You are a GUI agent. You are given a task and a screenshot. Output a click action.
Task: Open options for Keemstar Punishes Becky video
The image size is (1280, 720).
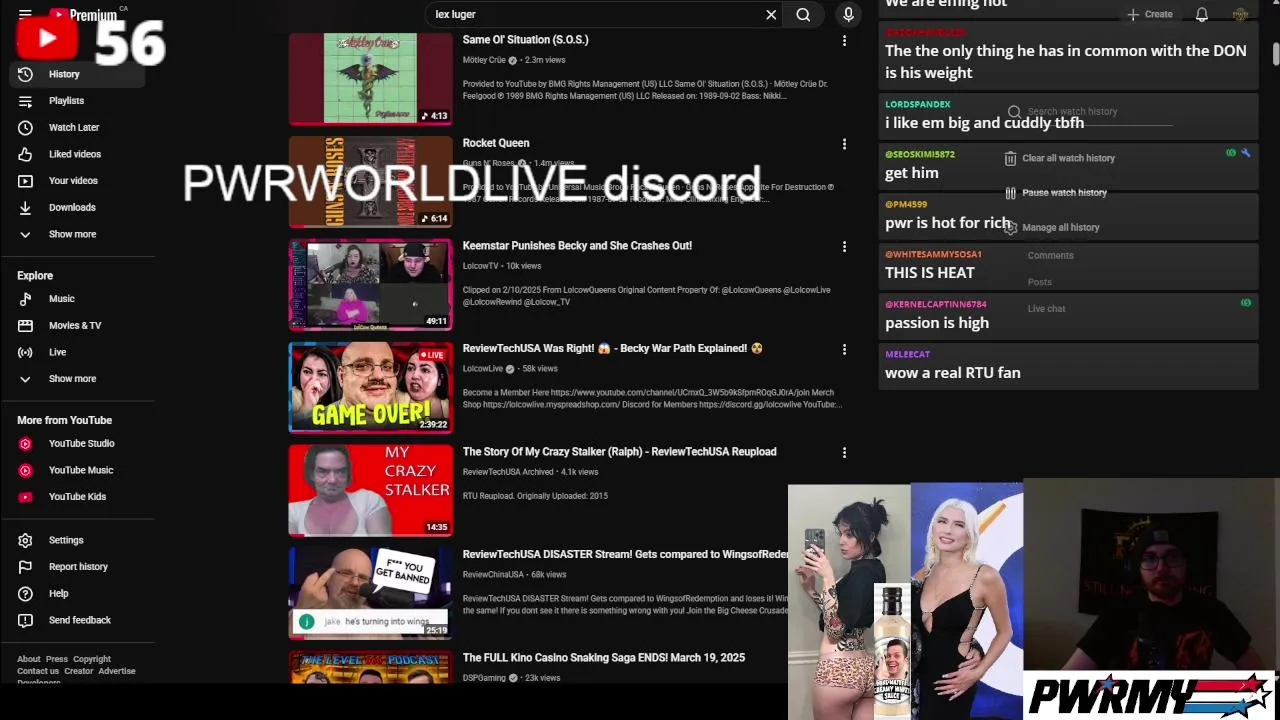click(x=844, y=247)
